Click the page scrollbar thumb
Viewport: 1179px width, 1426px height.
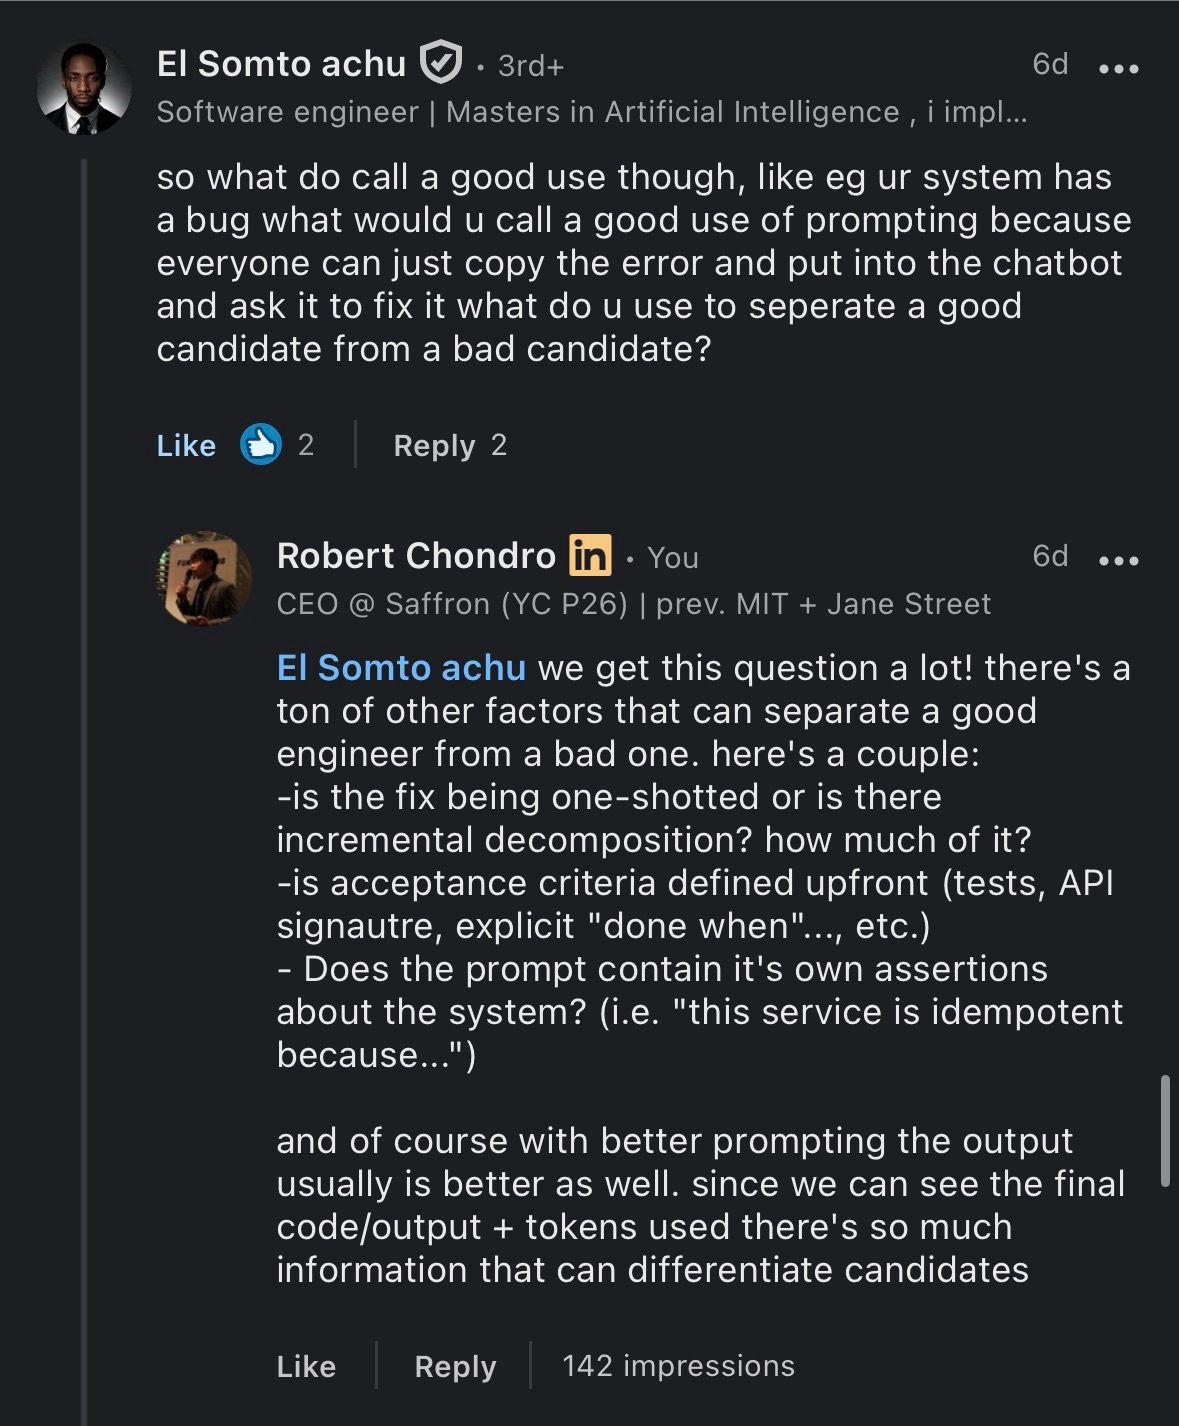[1165, 1131]
